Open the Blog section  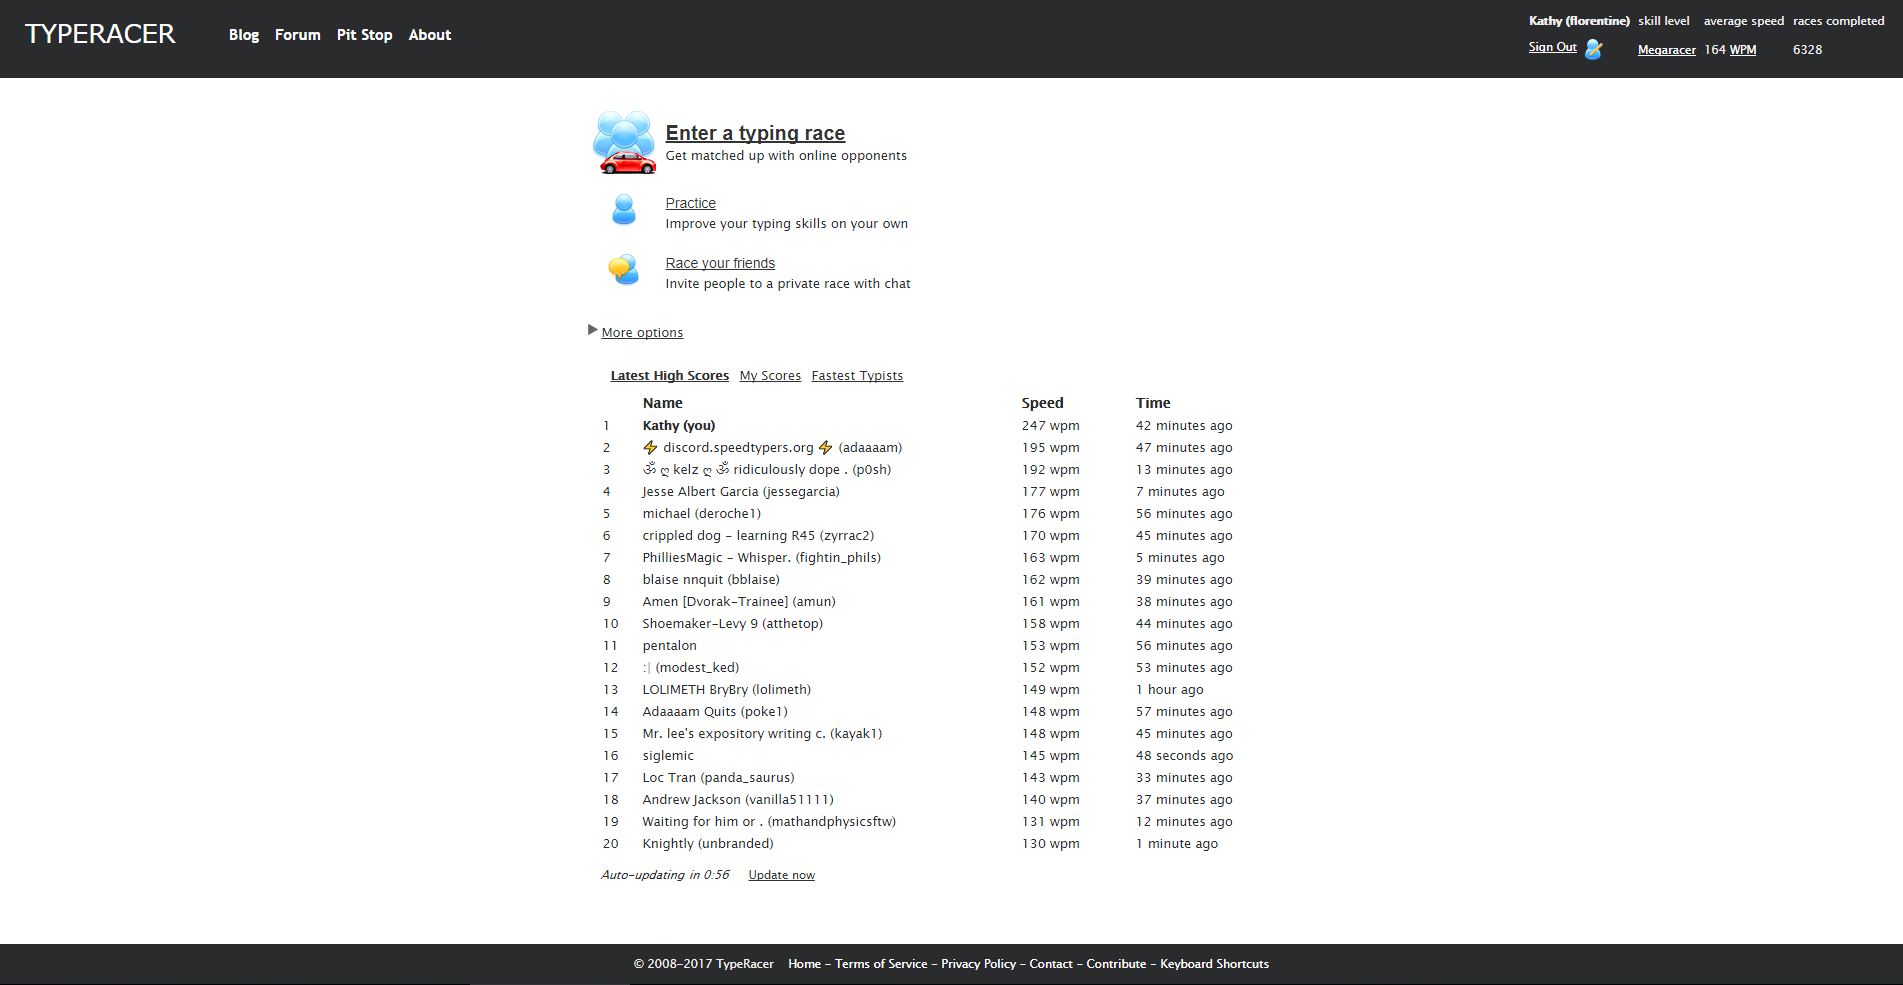click(243, 34)
